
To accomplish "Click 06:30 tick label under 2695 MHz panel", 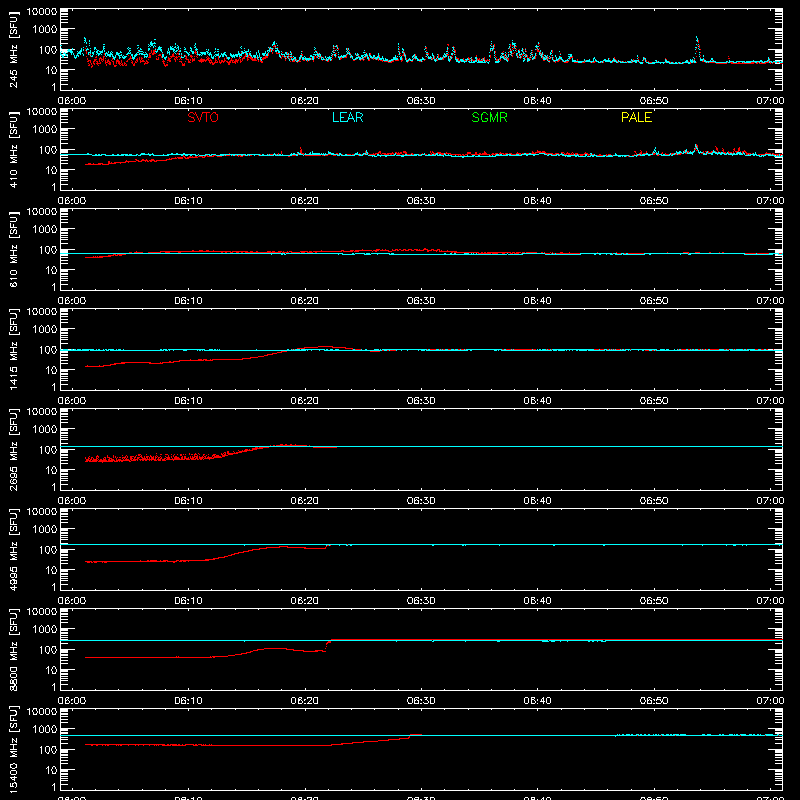I will 421,501.
